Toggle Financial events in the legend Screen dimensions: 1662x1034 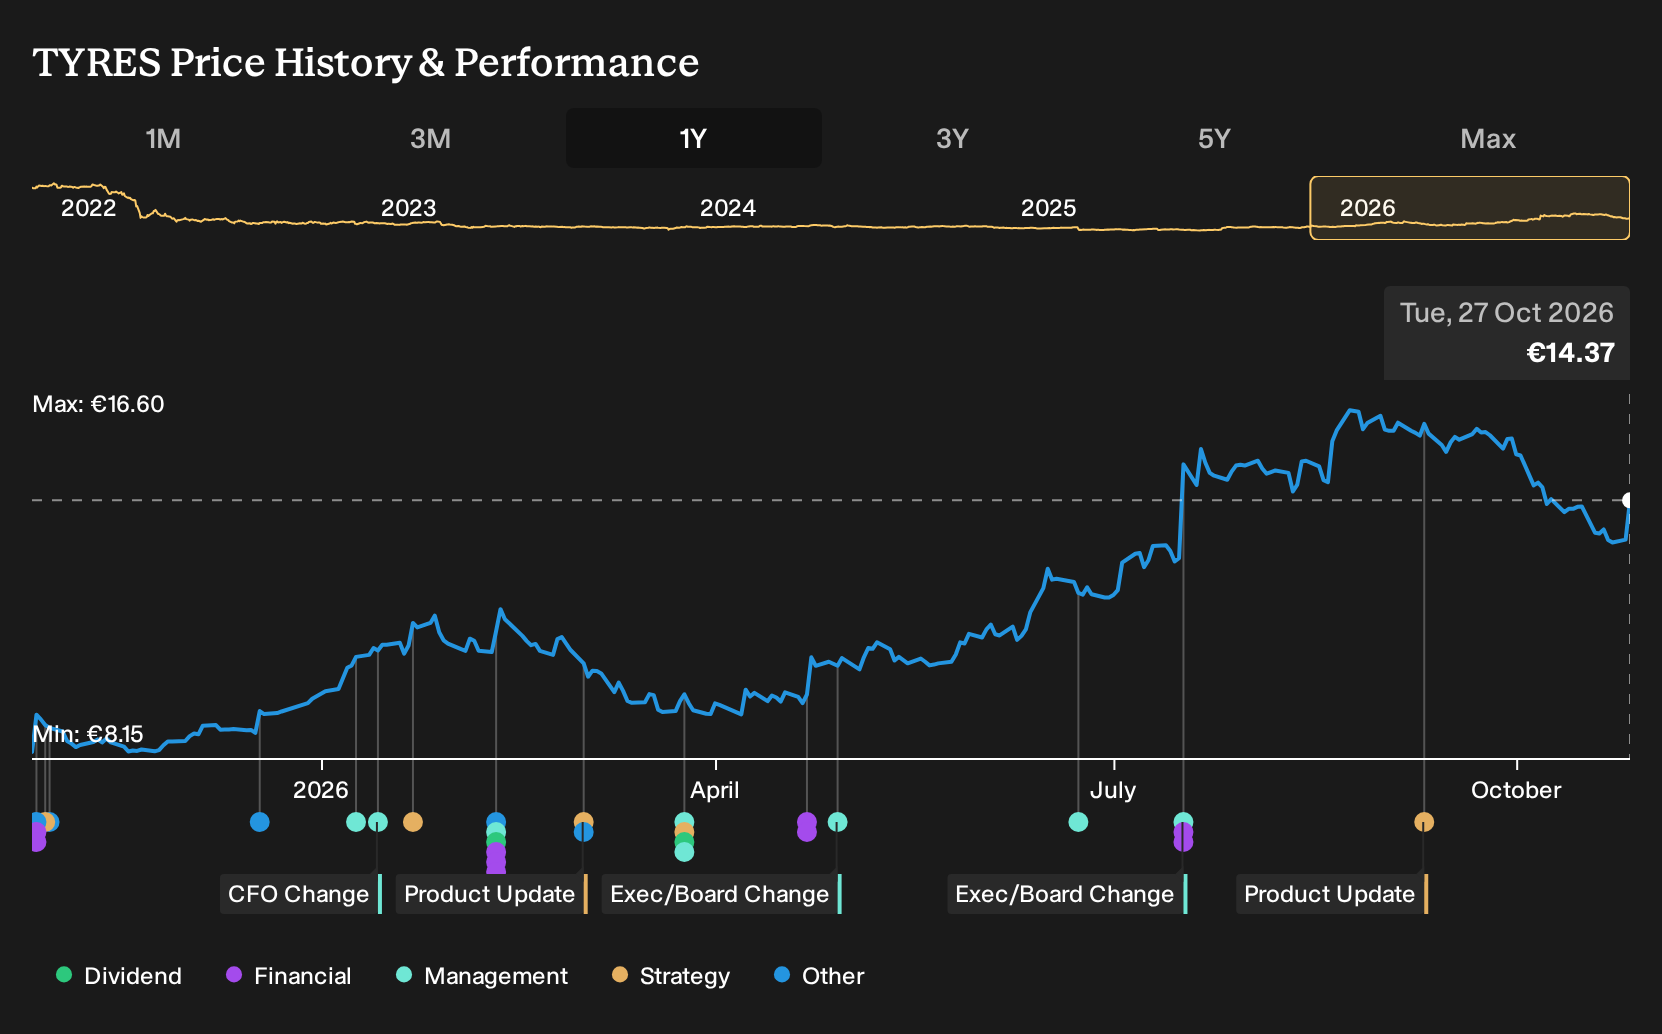[289, 976]
